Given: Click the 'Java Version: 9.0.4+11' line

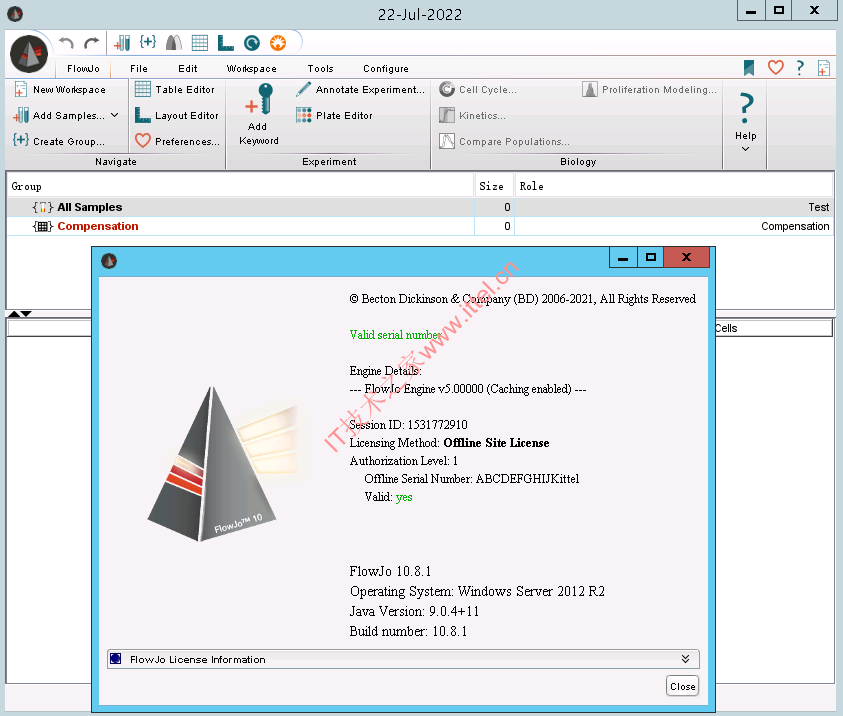Looking at the screenshot, I should tap(414, 611).
